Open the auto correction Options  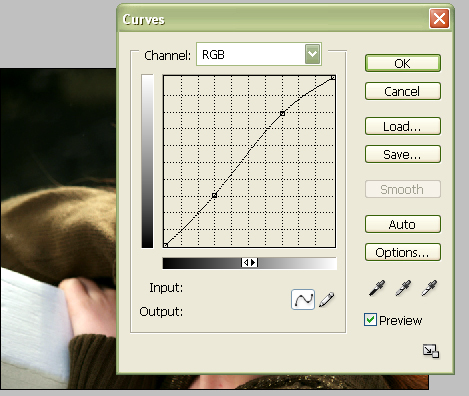(403, 252)
